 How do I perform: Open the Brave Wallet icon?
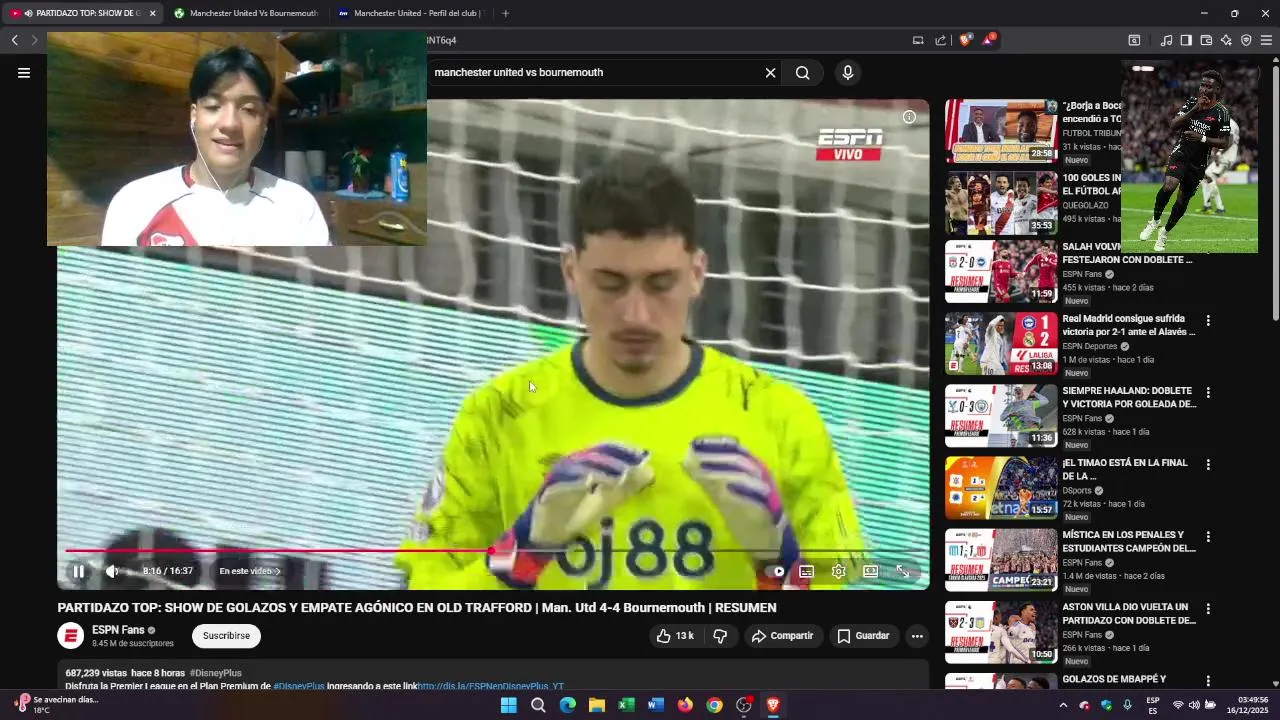tap(1206, 40)
